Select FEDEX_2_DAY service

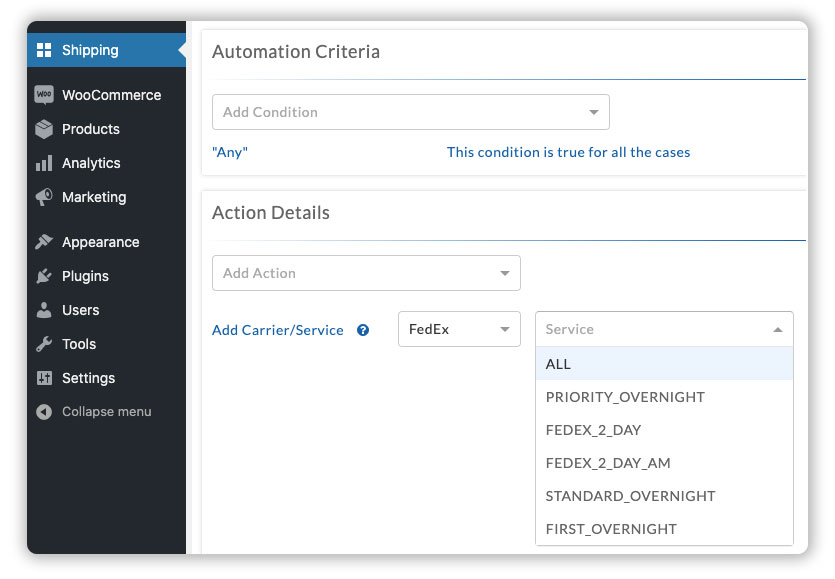pos(664,430)
